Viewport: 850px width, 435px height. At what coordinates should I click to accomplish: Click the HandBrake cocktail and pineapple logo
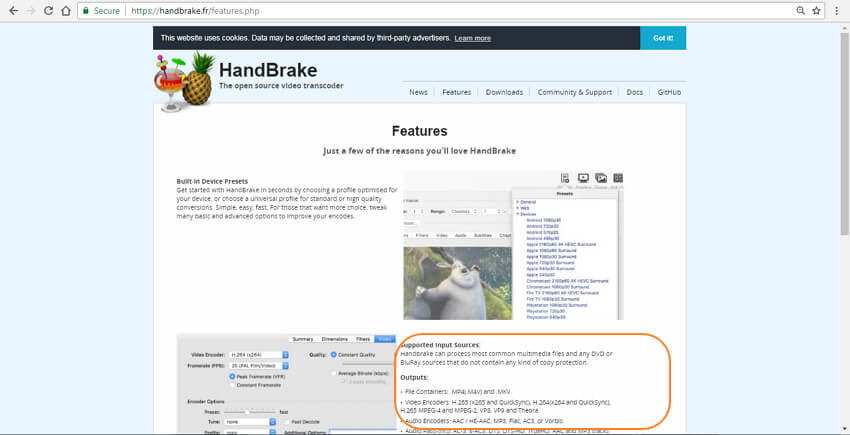(x=184, y=81)
